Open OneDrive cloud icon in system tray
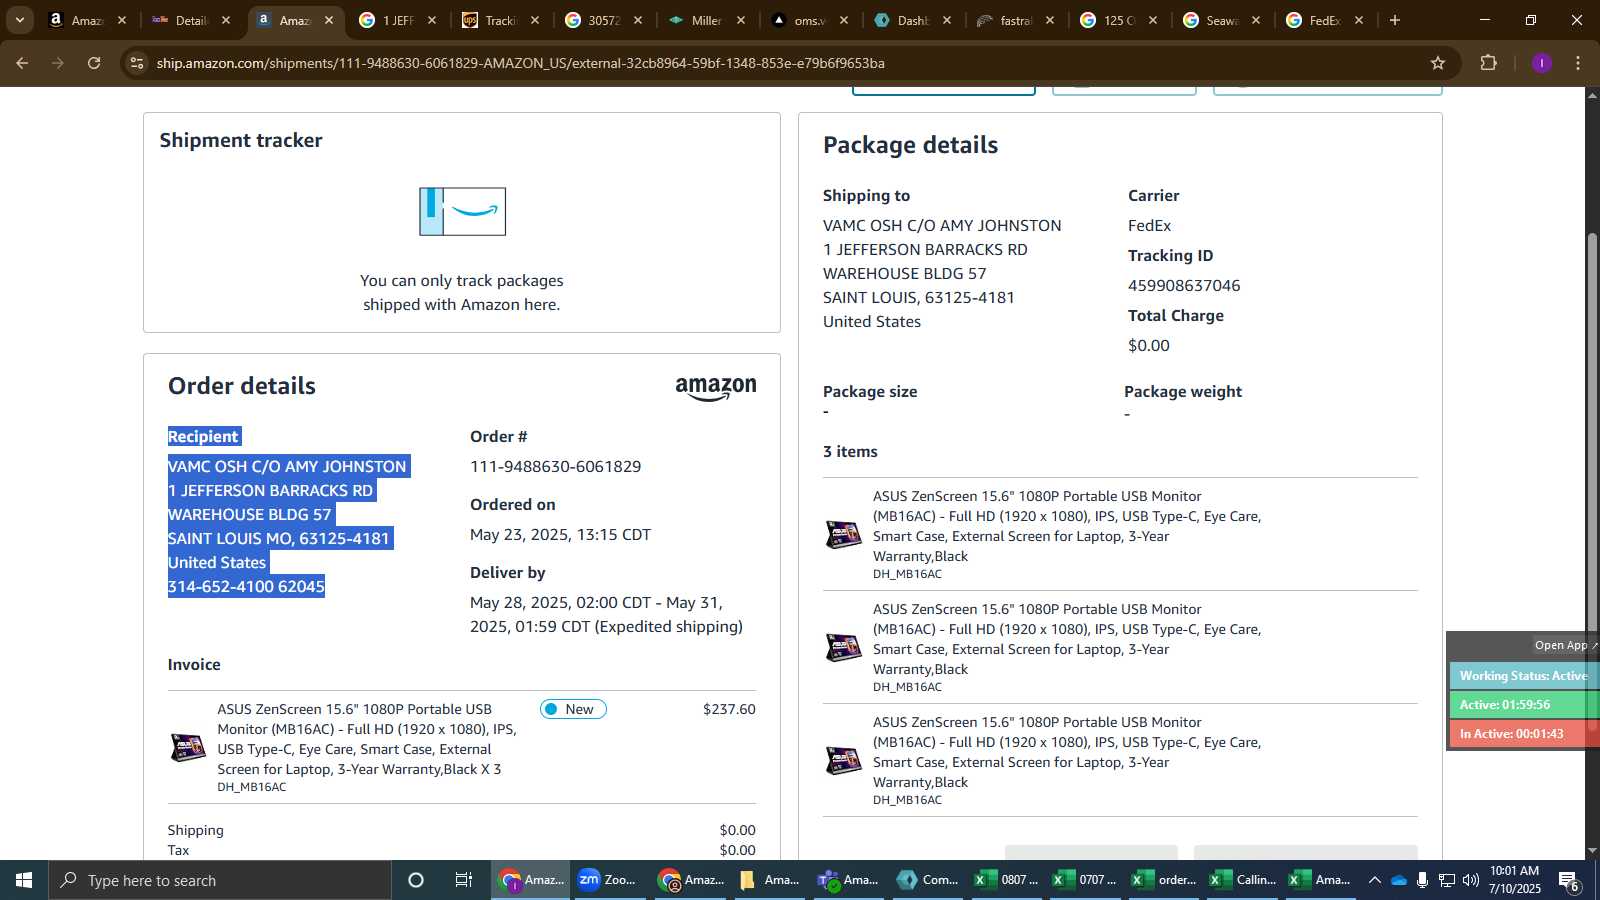 1399,880
